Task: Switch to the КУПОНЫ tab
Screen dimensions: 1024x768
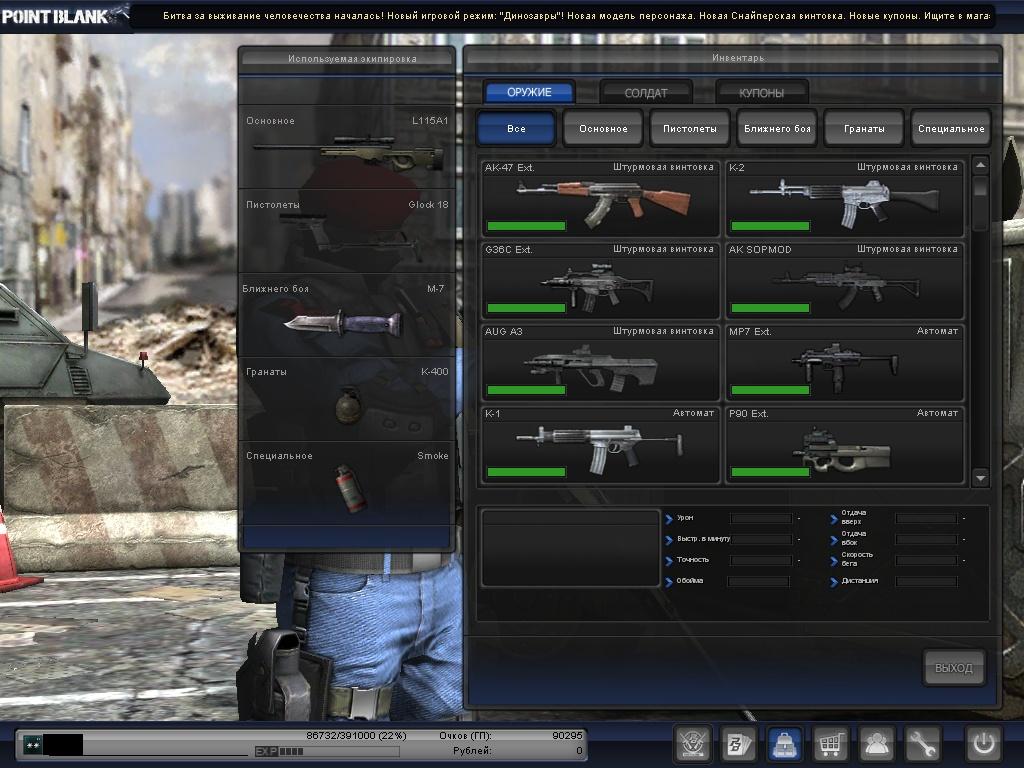Action: pyautogui.click(x=761, y=93)
